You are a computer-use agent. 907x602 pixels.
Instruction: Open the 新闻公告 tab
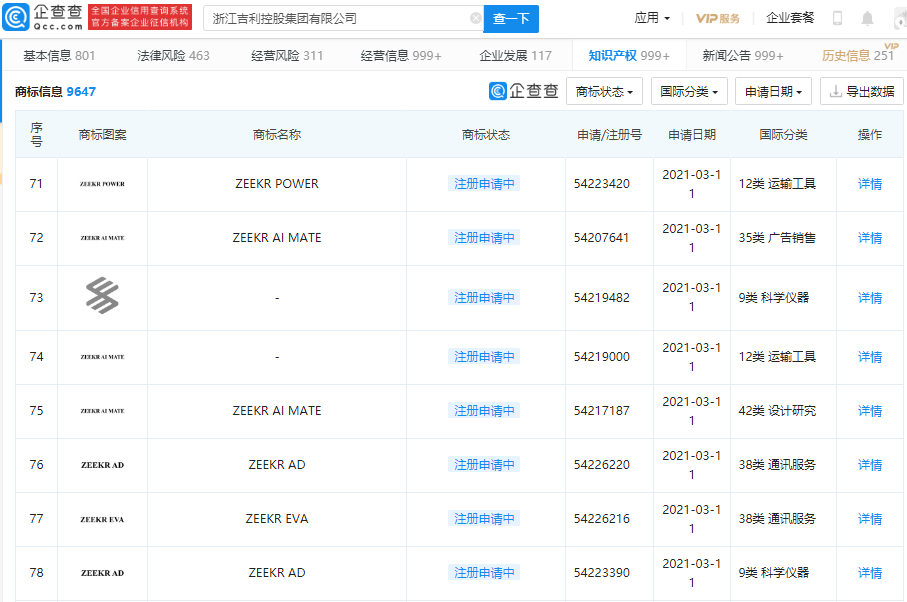pos(725,56)
